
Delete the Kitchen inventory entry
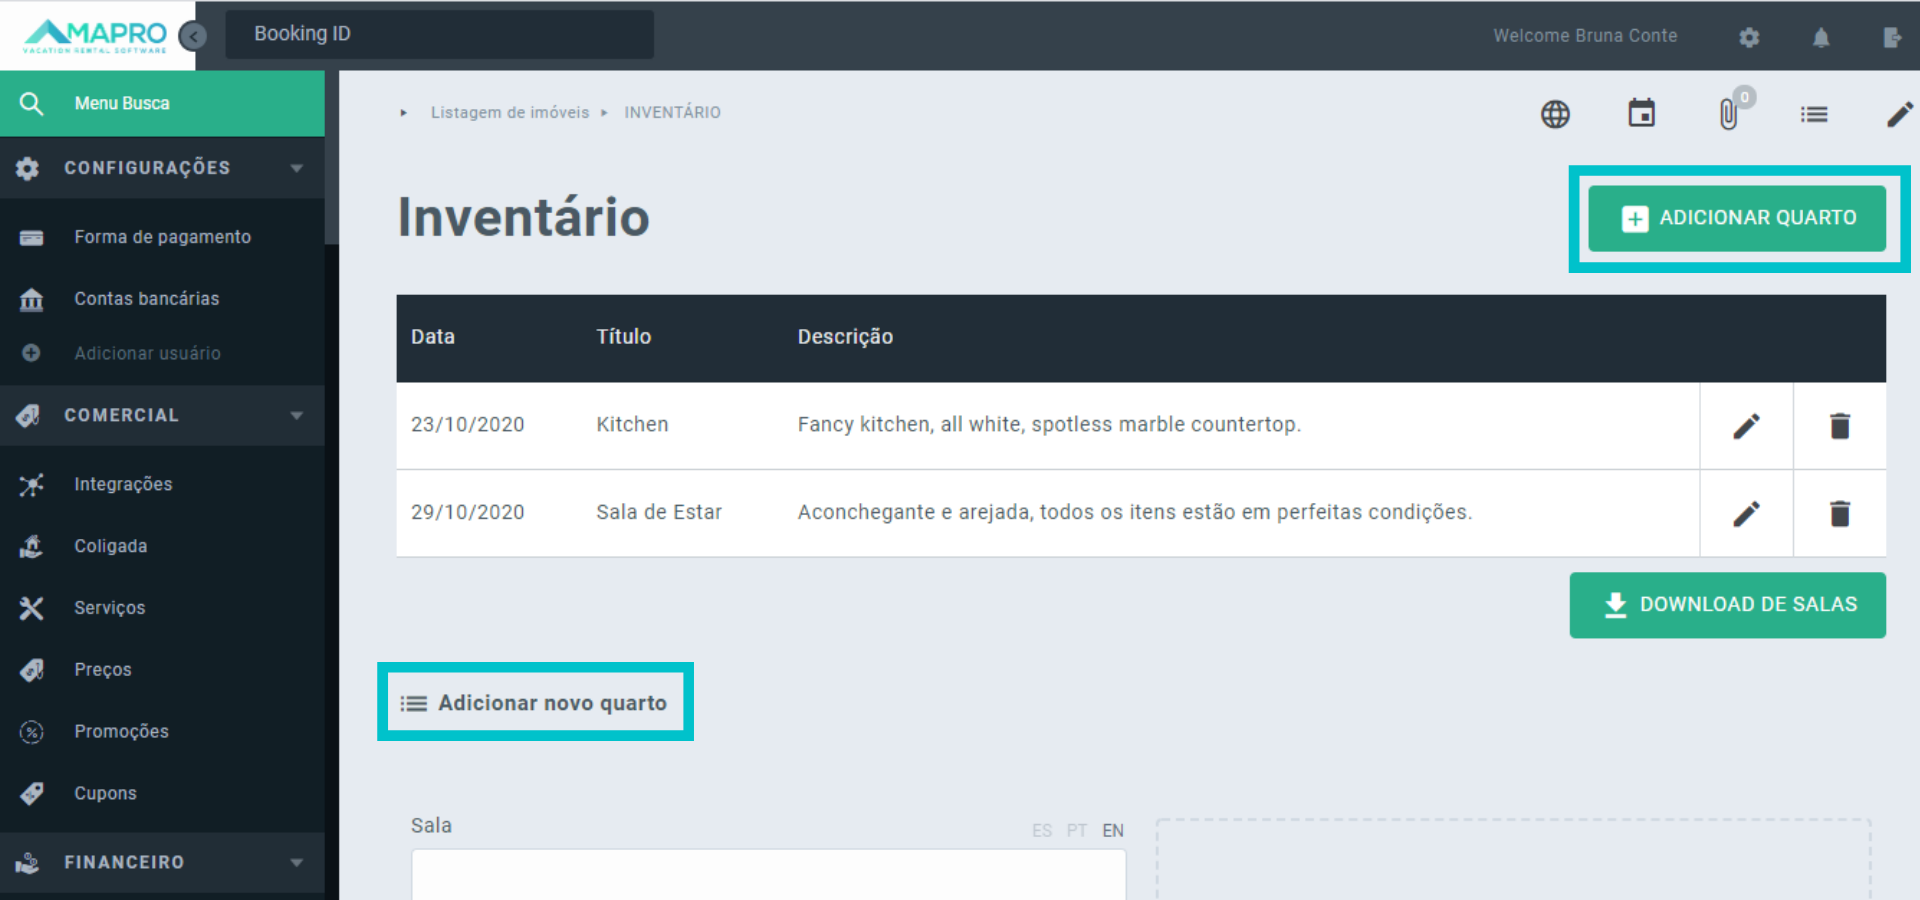[x=1839, y=426]
